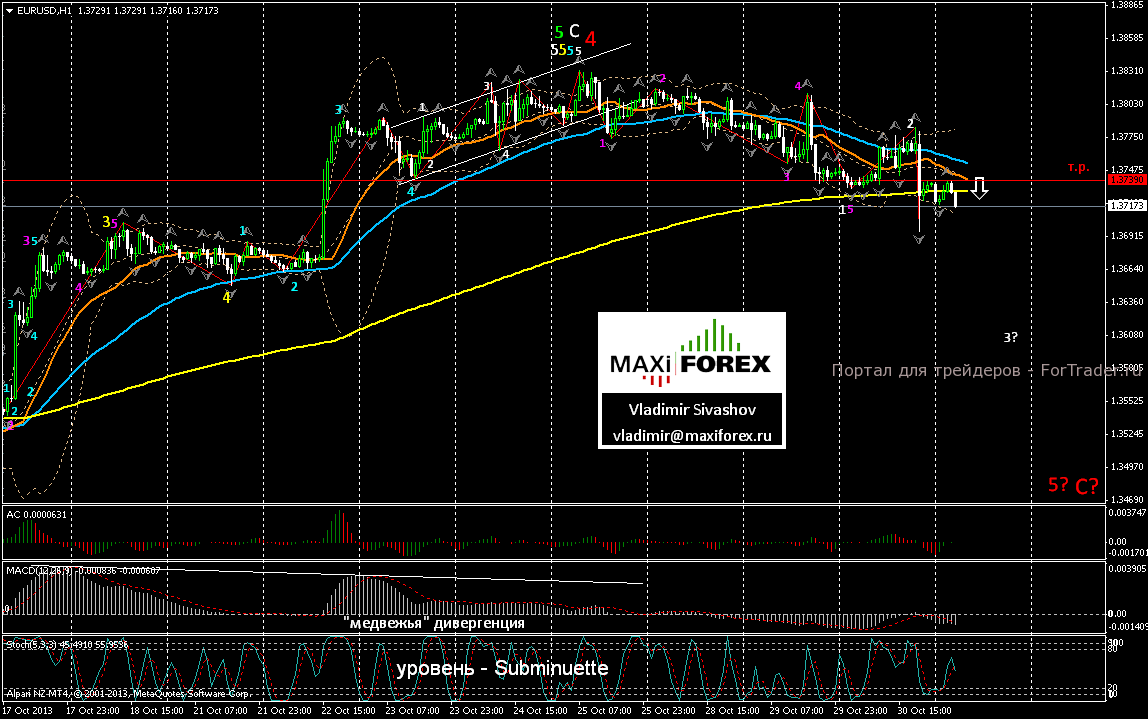
Task: Select the white 1.37173 current price tag
Action: coord(1126,206)
